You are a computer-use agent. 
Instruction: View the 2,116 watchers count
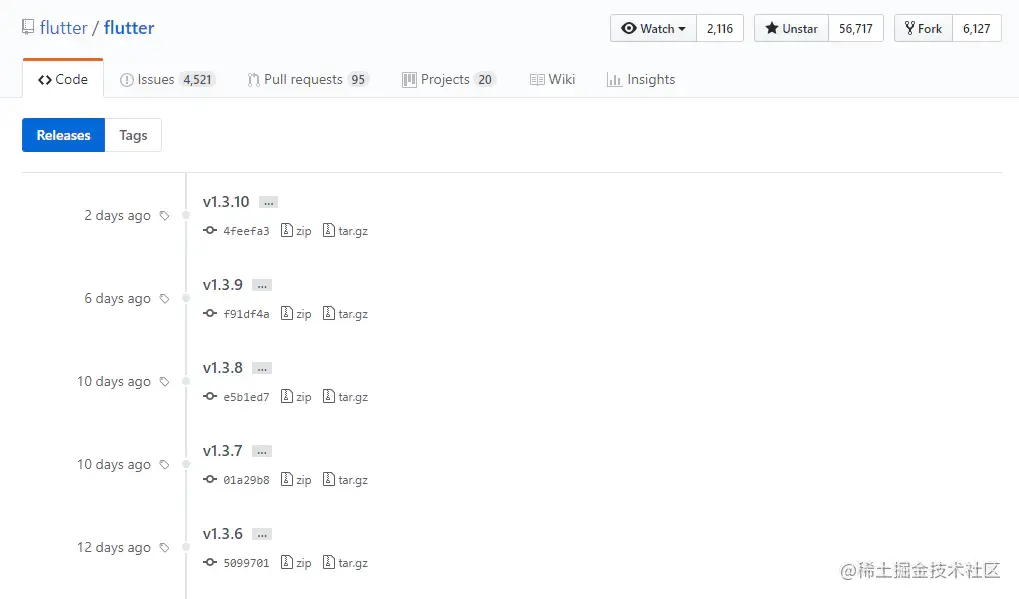[x=719, y=29]
